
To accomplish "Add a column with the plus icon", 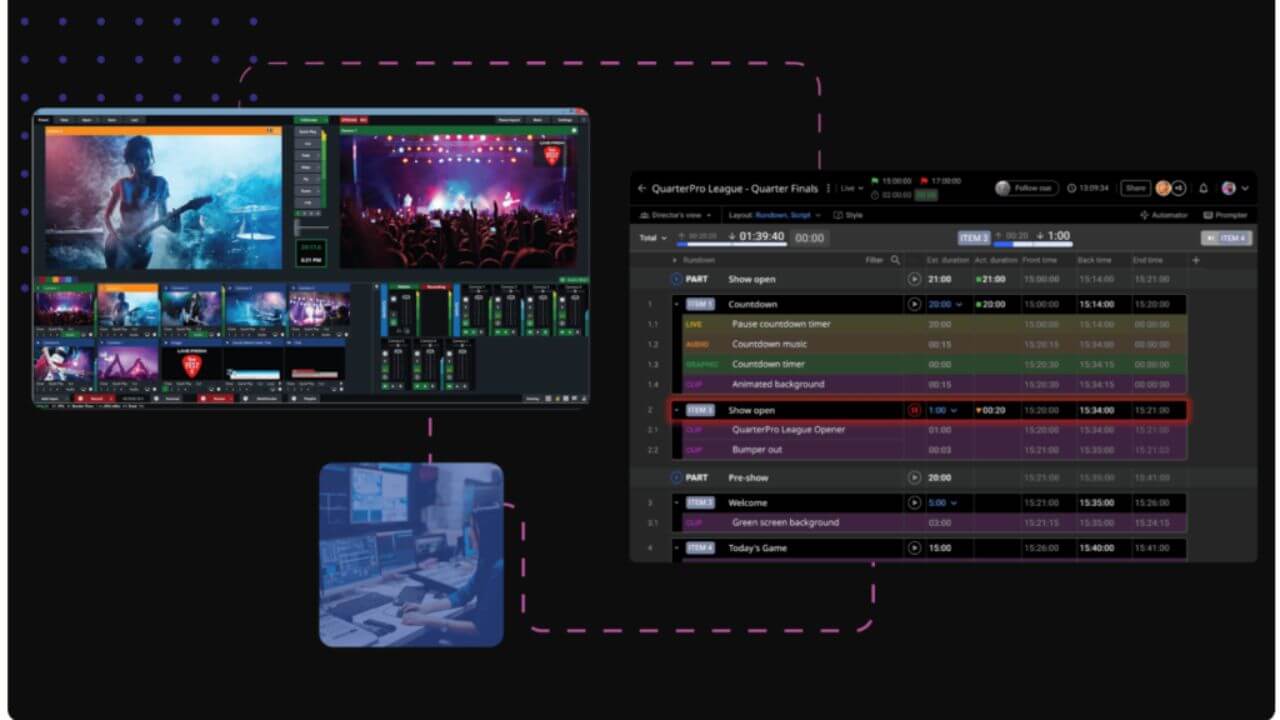I will click(x=1196, y=260).
